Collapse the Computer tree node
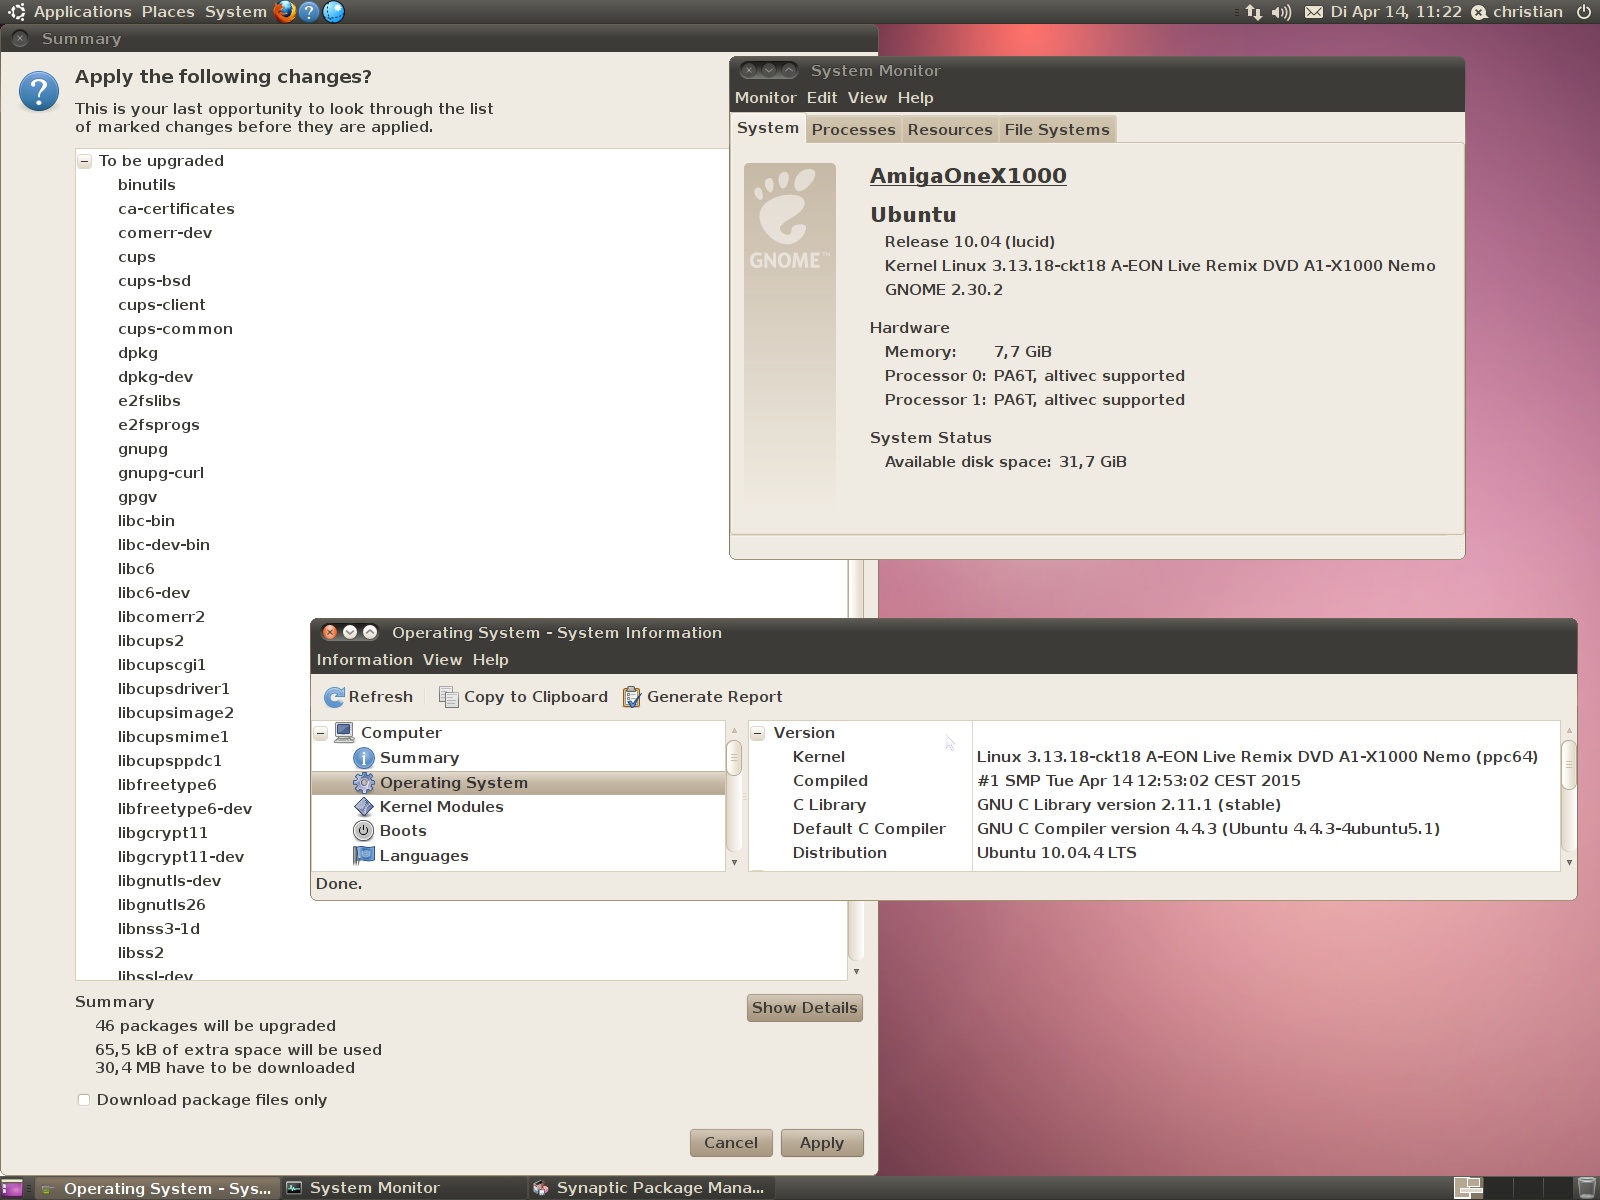The height and width of the screenshot is (1200, 1600). (x=321, y=733)
